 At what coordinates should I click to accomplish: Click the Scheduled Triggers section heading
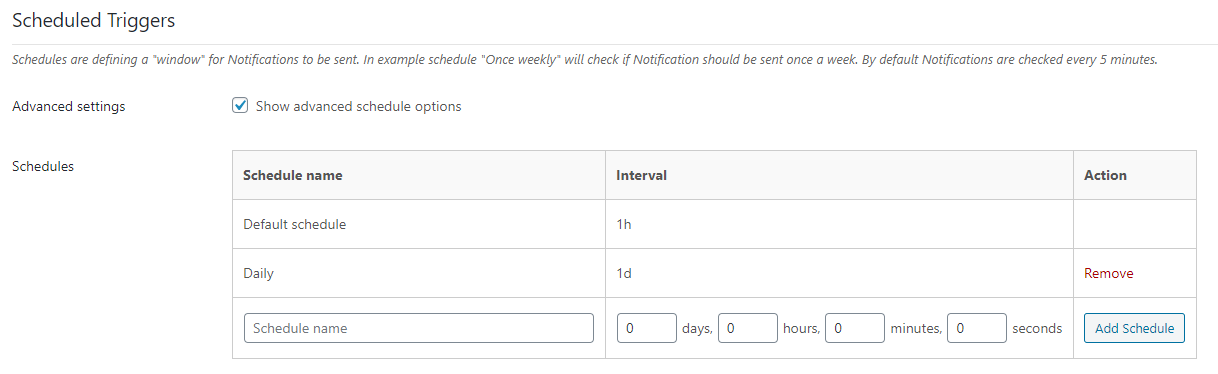click(95, 18)
